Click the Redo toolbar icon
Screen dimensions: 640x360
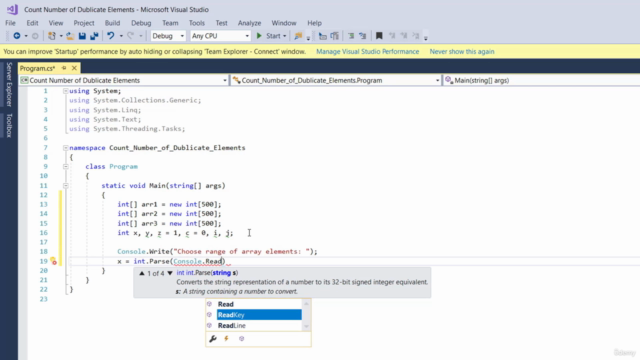(x=131, y=36)
